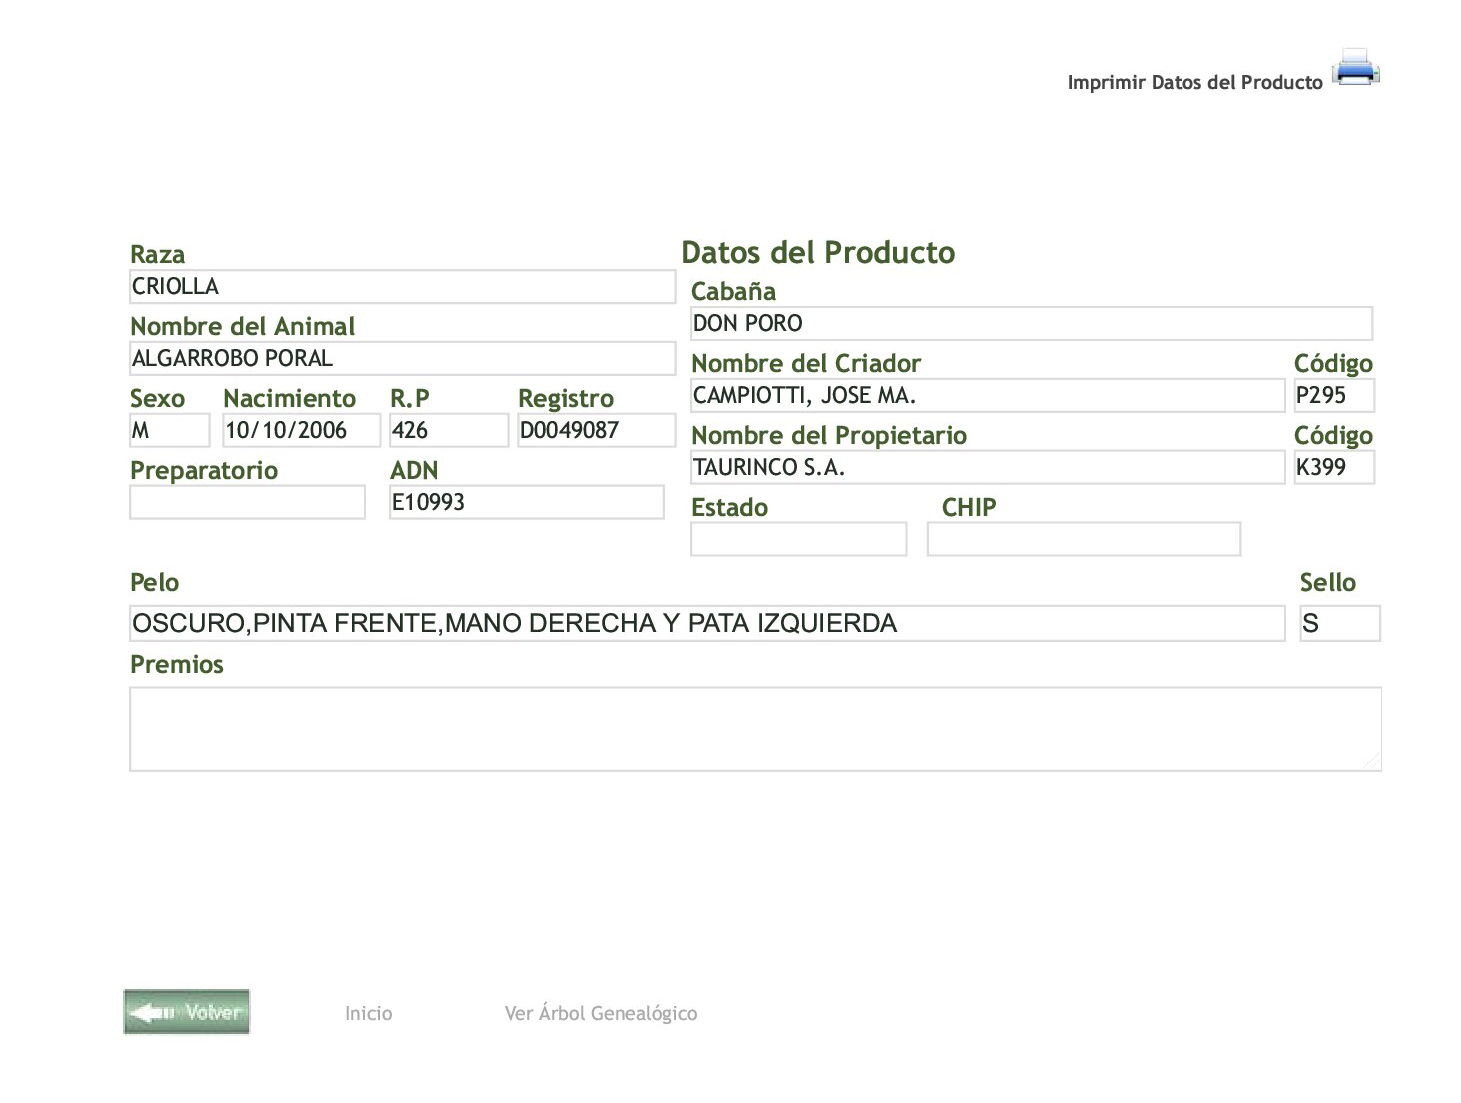Open the Inicio link
1461x1103 pixels.
[x=368, y=1013]
